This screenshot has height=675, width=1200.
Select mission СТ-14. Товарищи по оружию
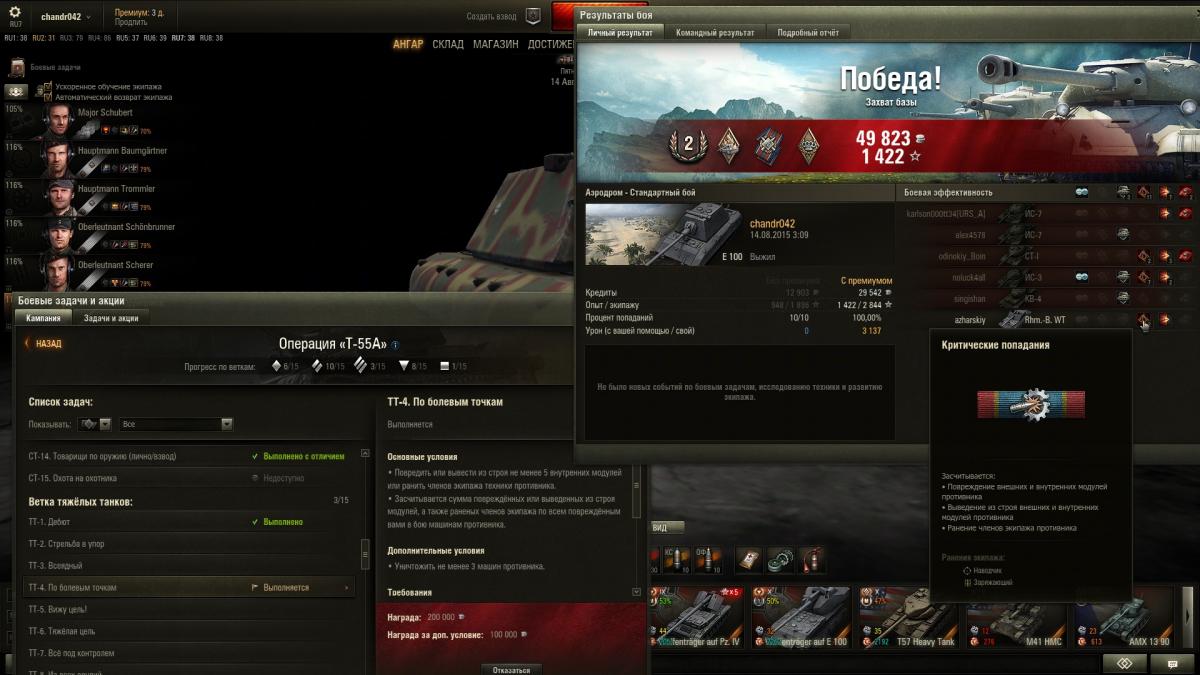pos(190,456)
